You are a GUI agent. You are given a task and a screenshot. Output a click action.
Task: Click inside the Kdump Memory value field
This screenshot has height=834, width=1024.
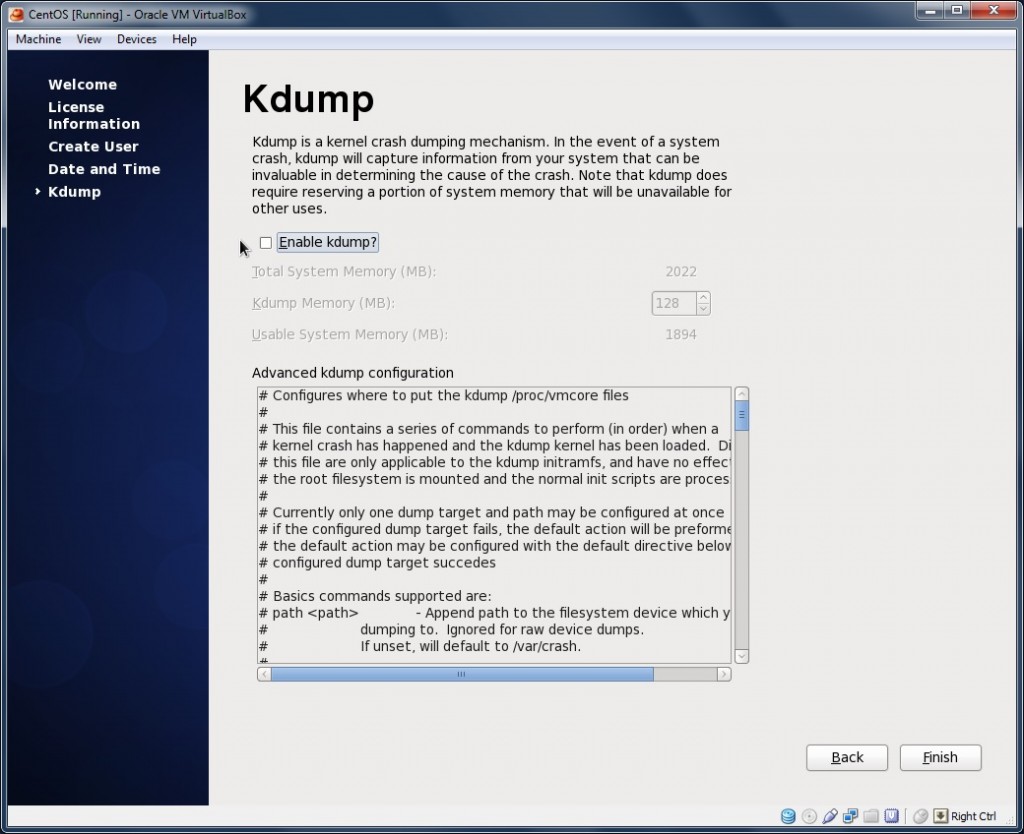pyautogui.click(x=673, y=303)
